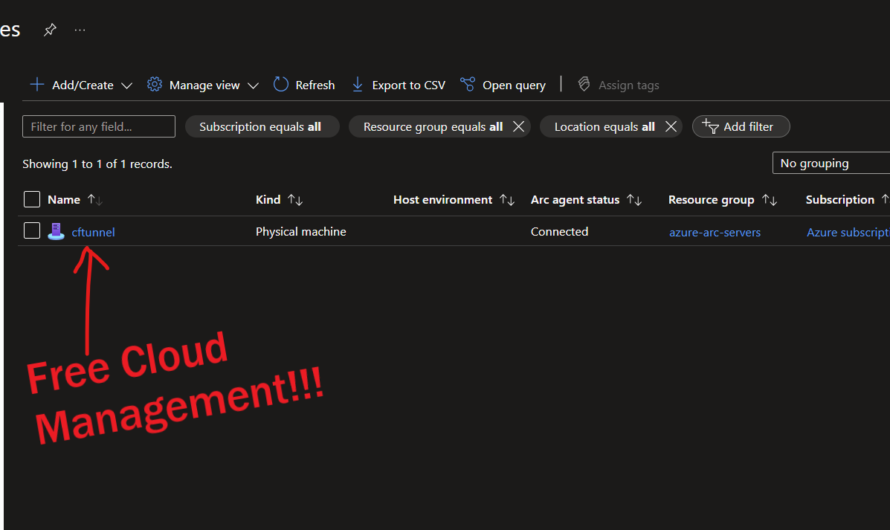The image size is (890, 530).
Task: Click the Manage view gear icon
Action: coord(154,85)
